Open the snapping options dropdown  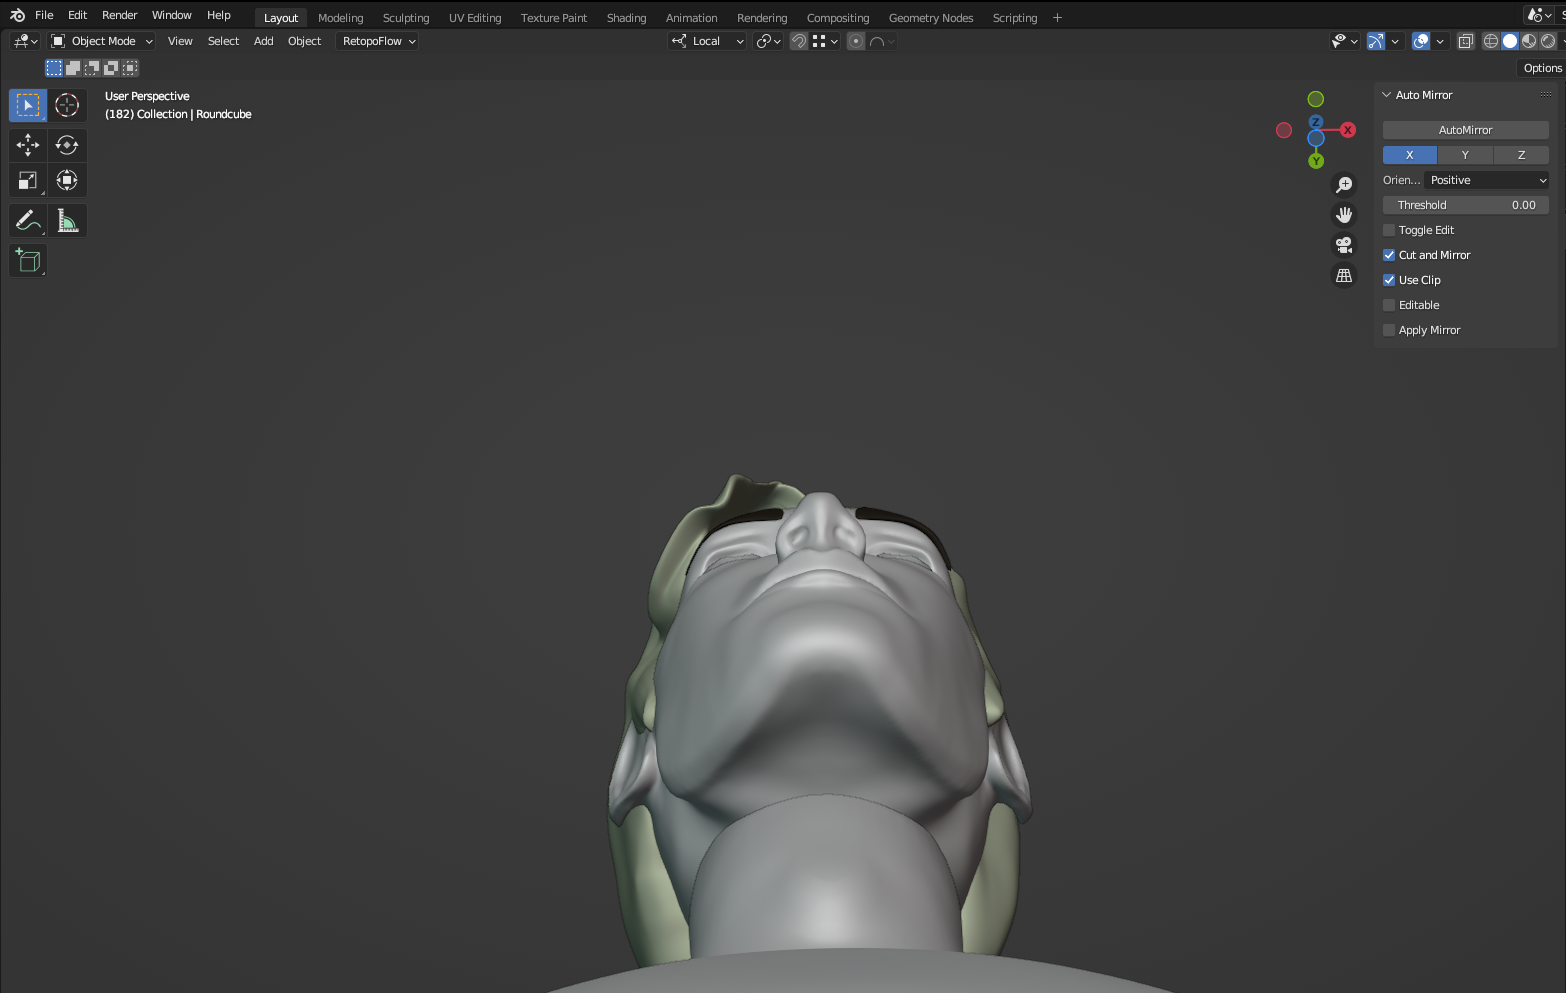click(x=825, y=41)
